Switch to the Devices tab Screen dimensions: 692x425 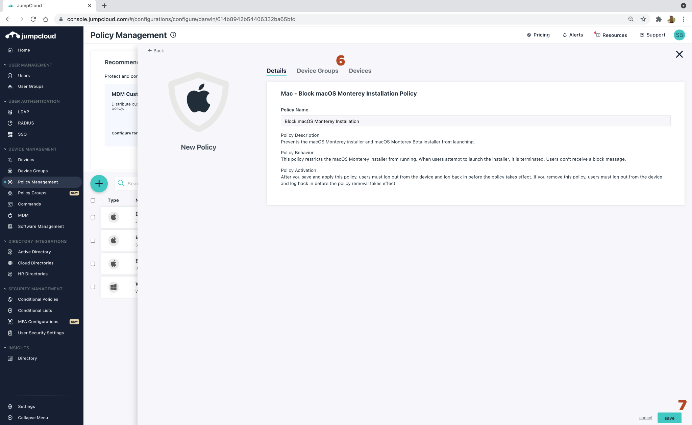pyautogui.click(x=360, y=71)
